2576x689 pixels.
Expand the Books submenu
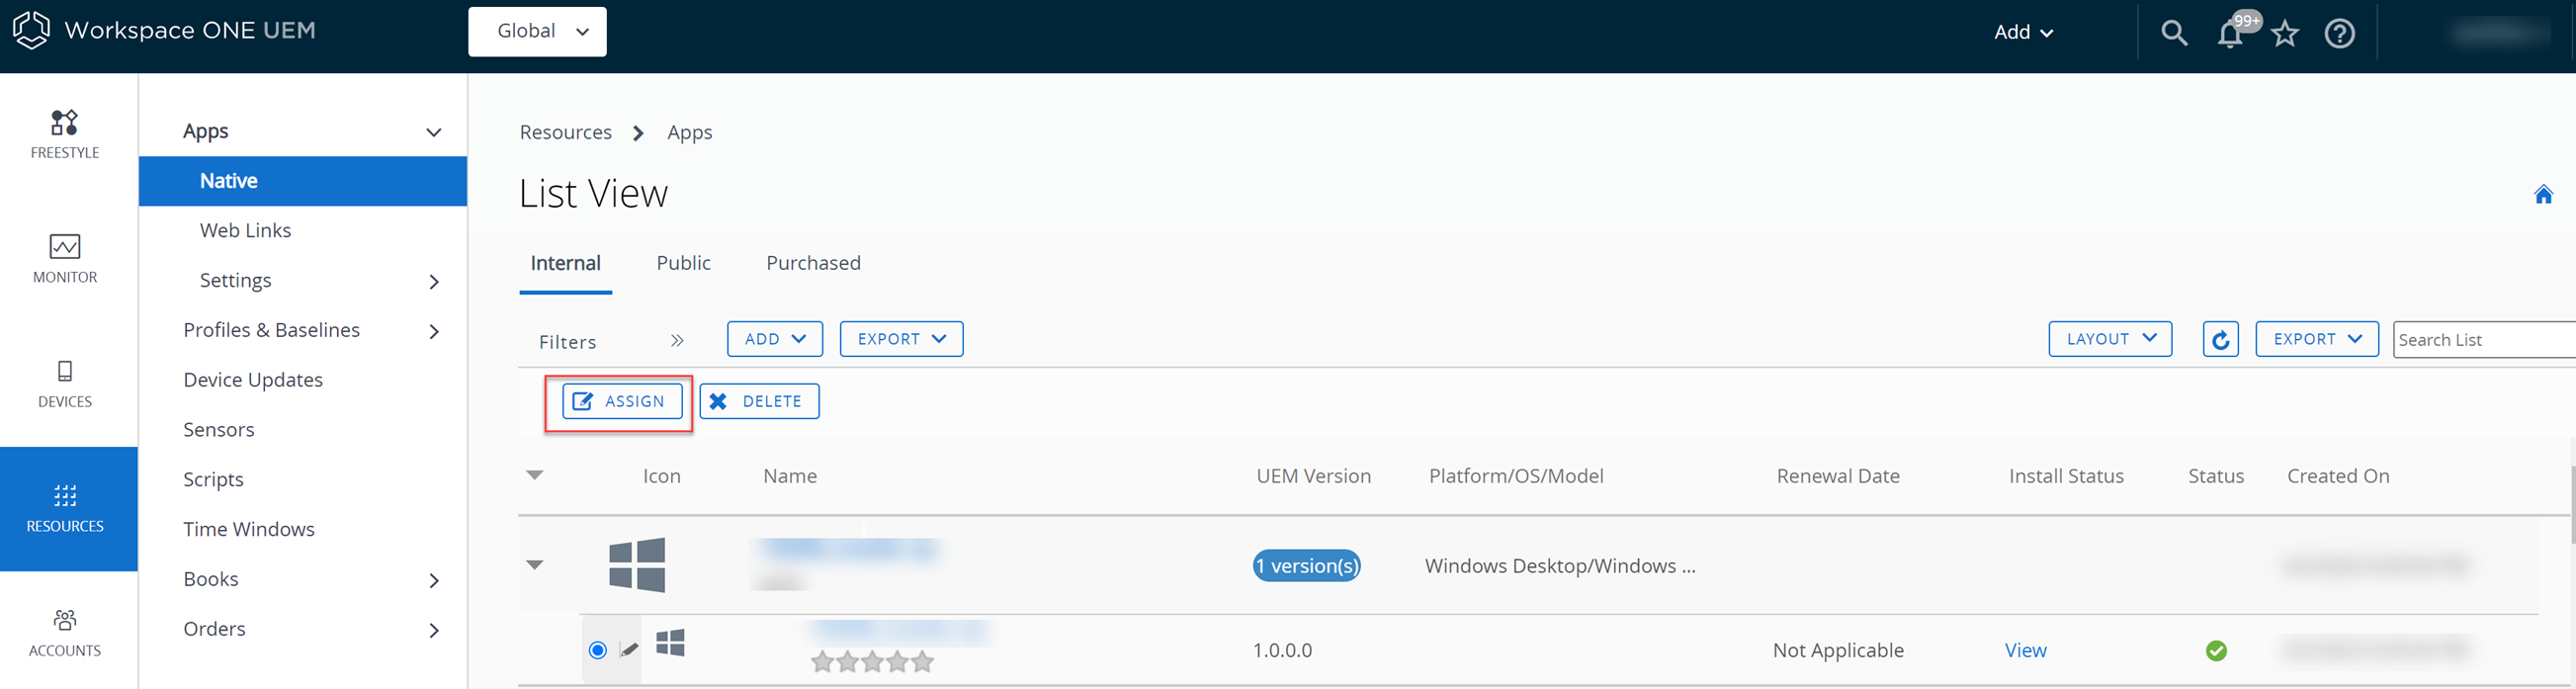tap(434, 581)
